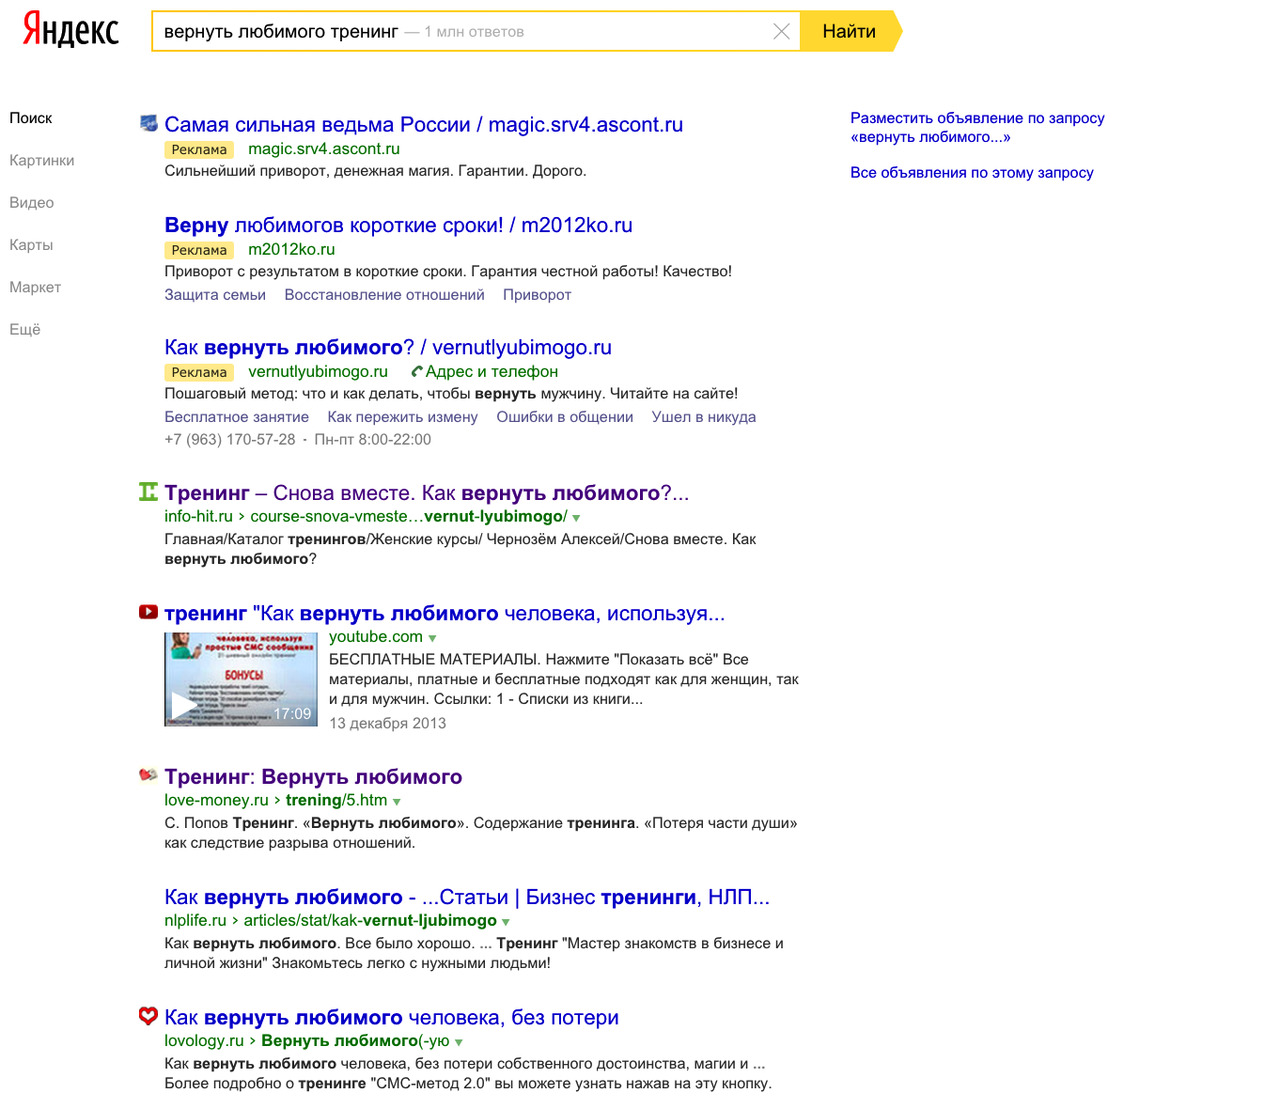Open the Карты search tab
The height and width of the screenshot is (1109, 1280).
31,245
